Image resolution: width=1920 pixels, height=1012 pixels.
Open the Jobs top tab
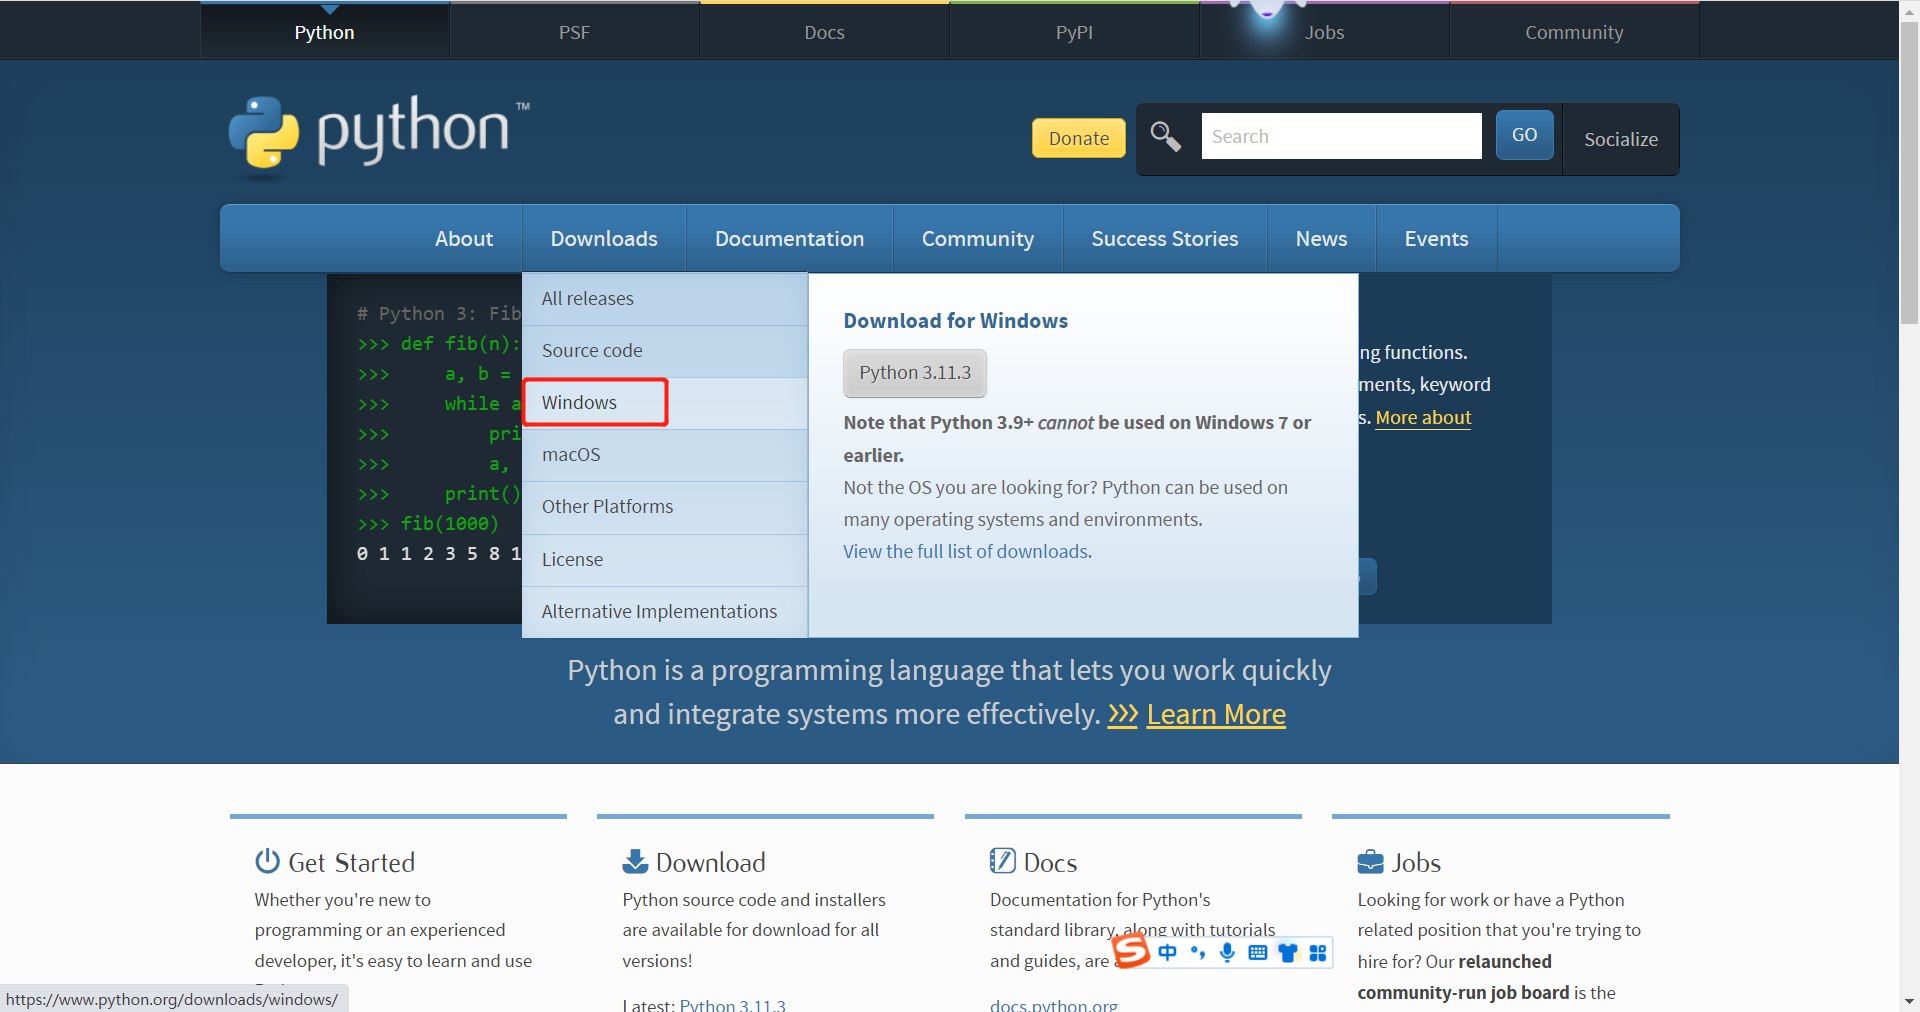point(1325,32)
